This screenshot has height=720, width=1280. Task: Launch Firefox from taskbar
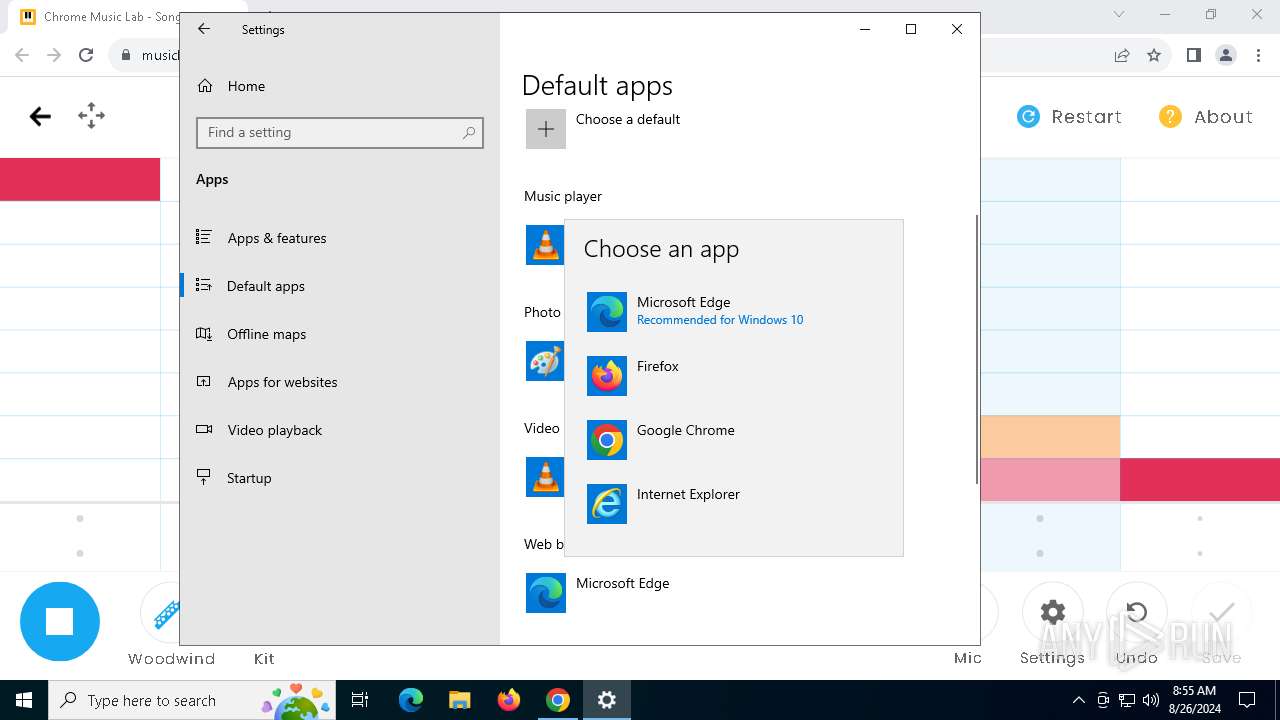(x=508, y=700)
